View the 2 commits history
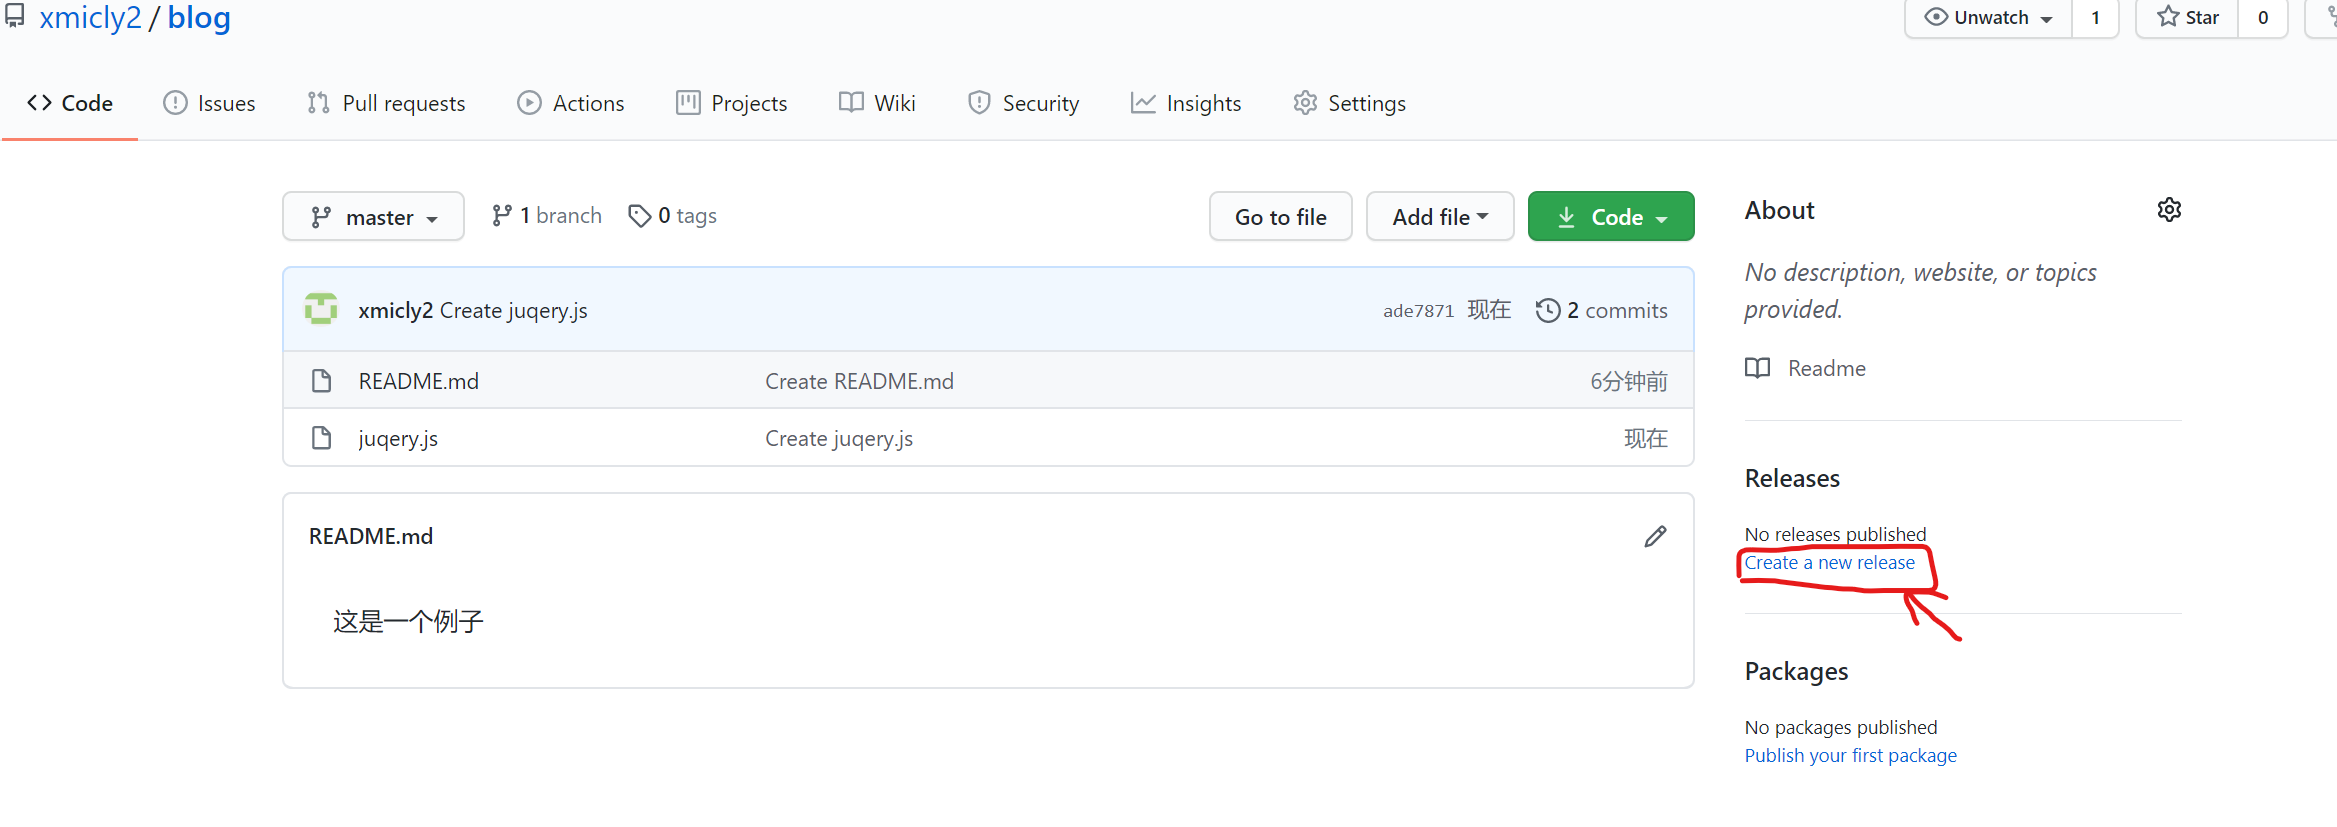This screenshot has width=2337, height=827. [x=1601, y=310]
